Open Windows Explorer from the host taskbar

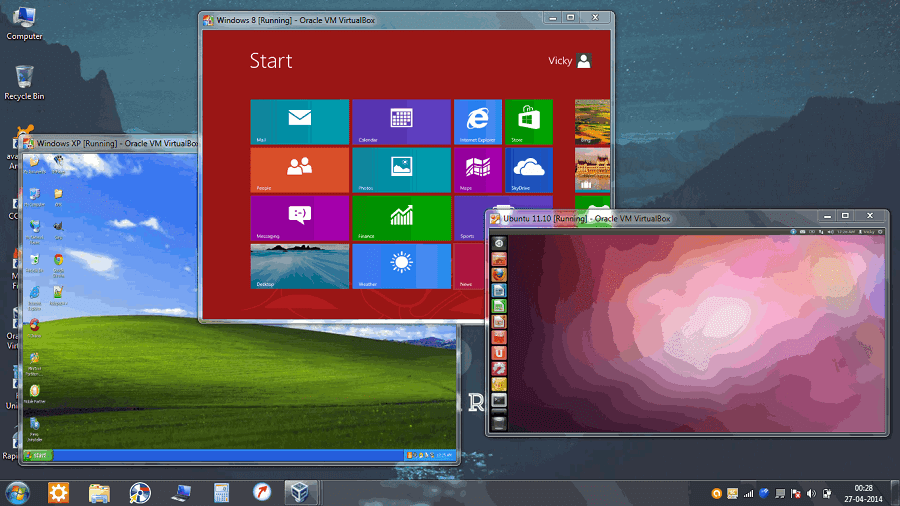[x=99, y=493]
